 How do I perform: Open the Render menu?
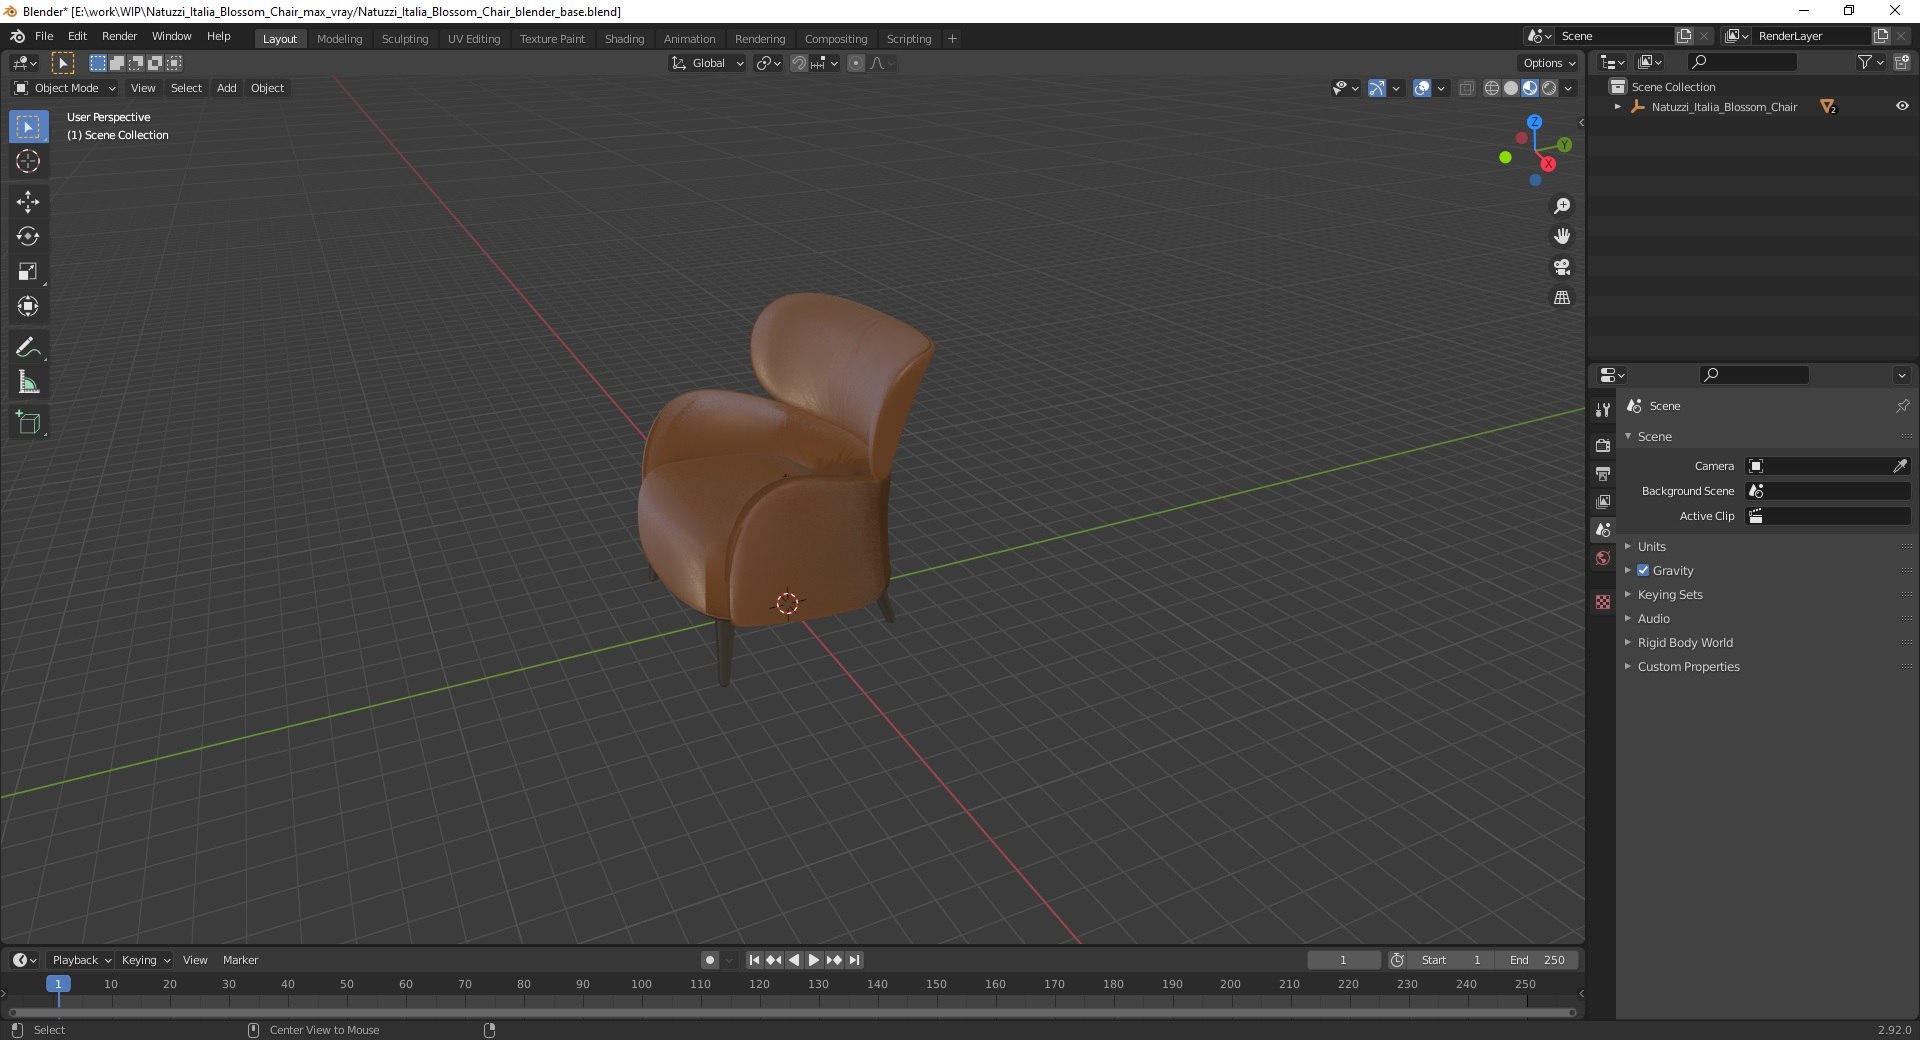point(119,36)
